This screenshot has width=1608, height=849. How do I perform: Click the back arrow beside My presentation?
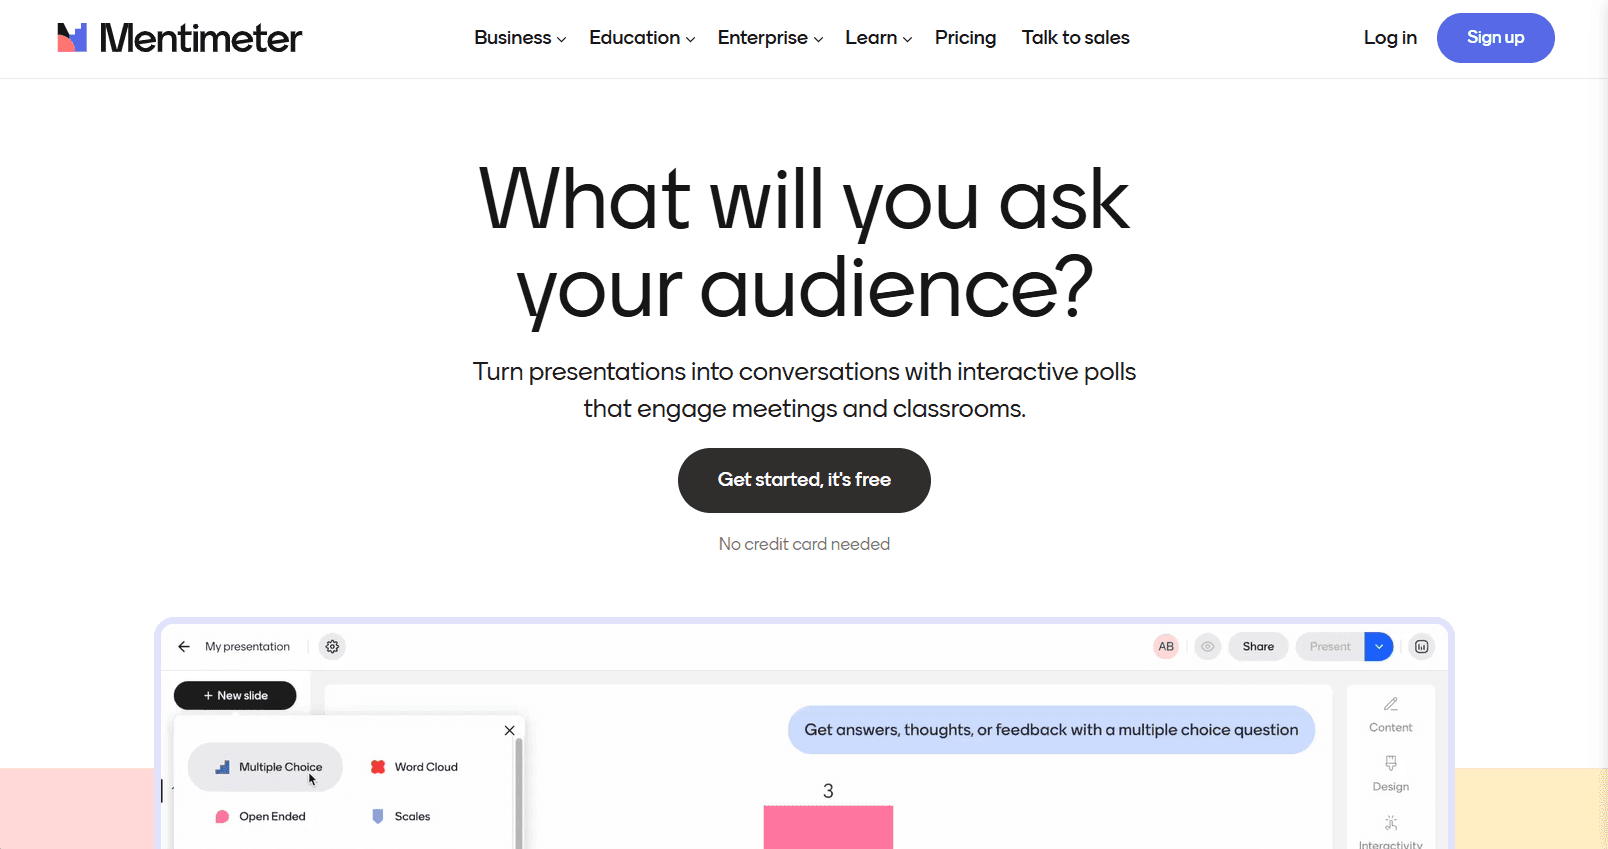(x=184, y=647)
